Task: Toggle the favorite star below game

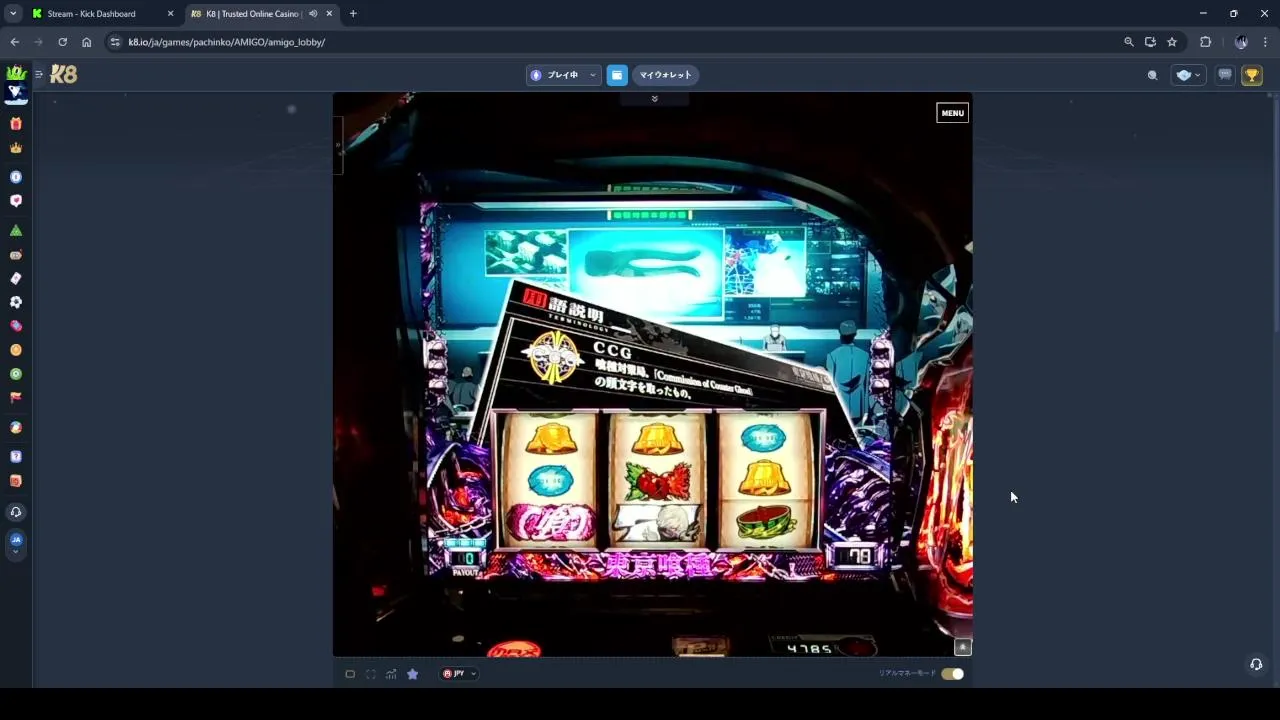Action: click(412, 674)
